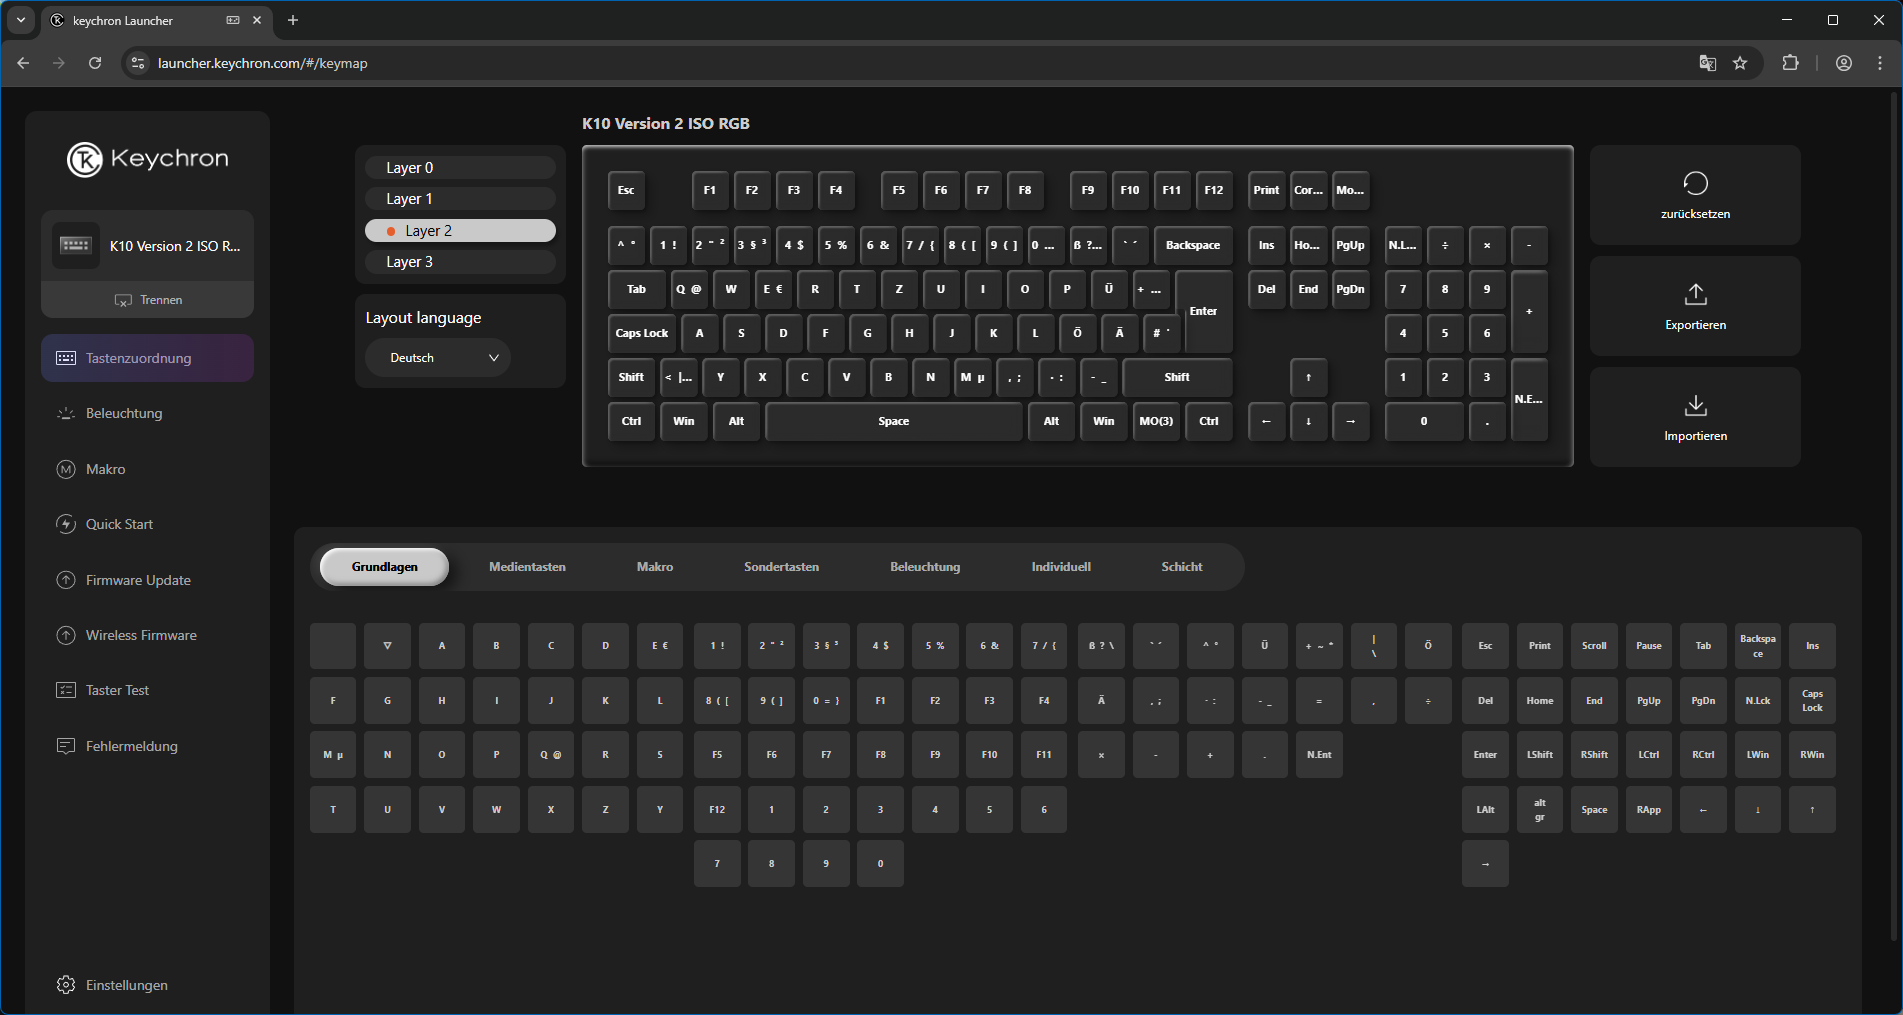
Task: Open the Taster Test page
Action: 117,690
